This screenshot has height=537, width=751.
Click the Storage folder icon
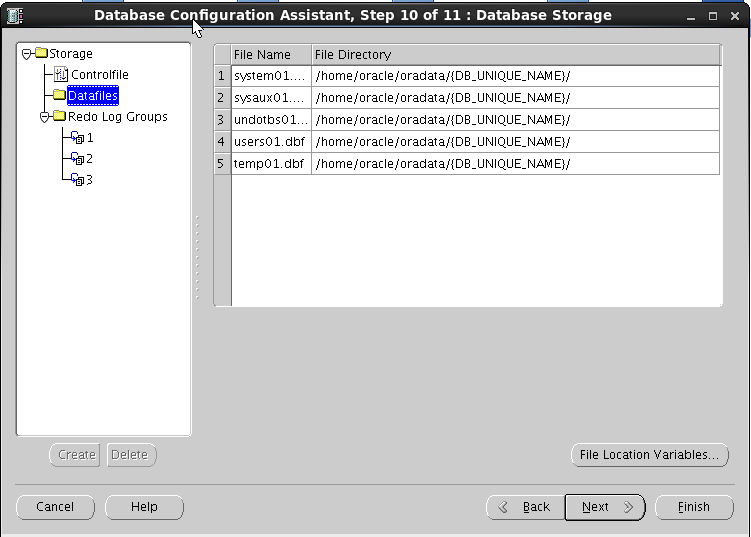click(42, 53)
